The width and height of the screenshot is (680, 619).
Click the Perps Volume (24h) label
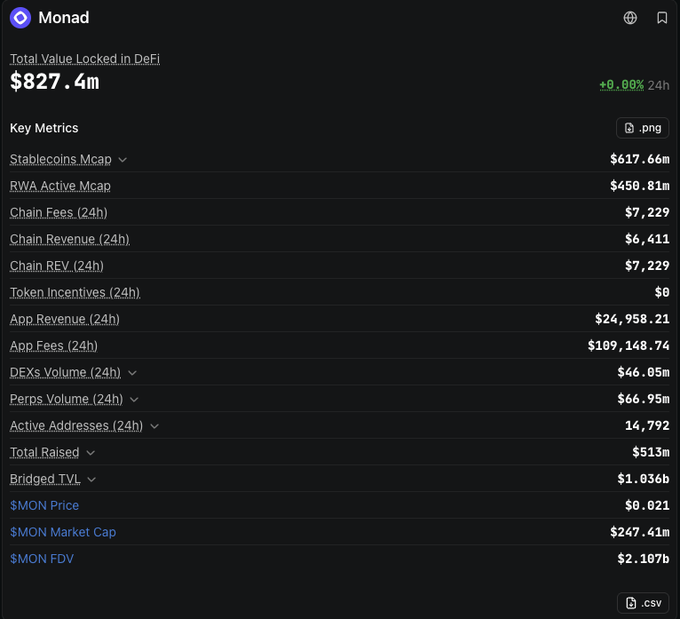[x=66, y=399]
